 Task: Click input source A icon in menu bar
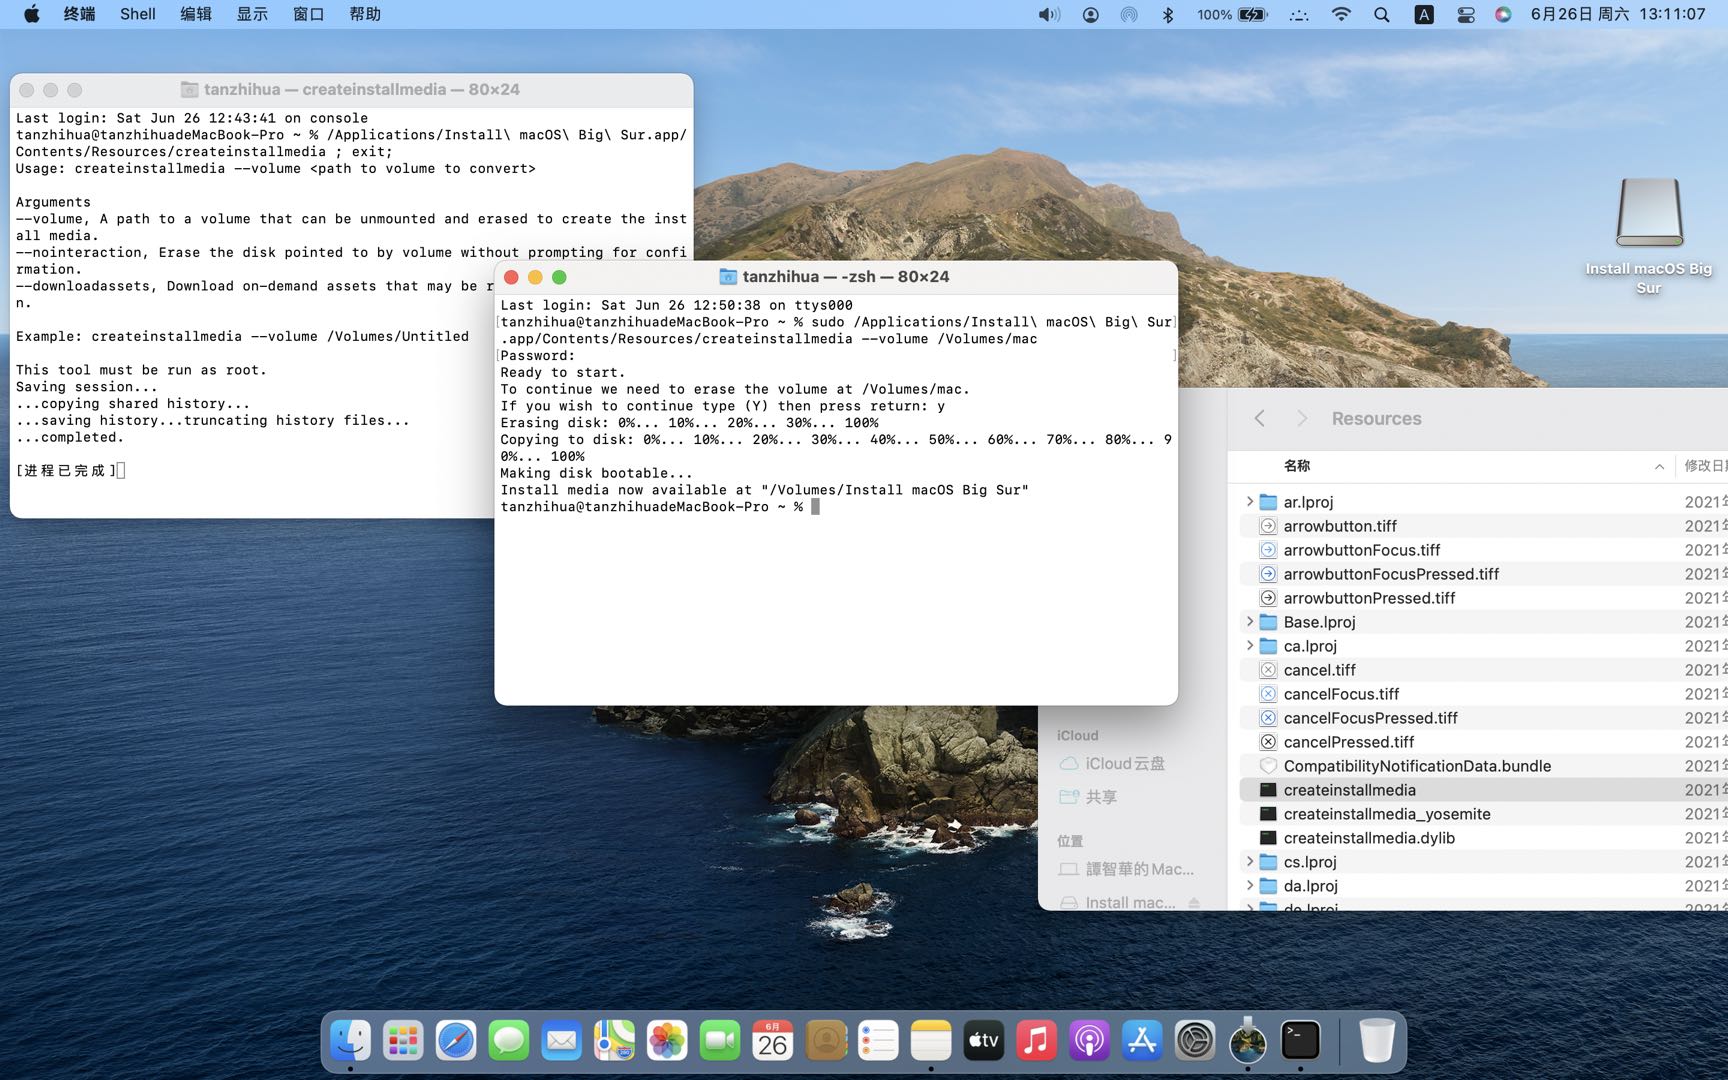pyautogui.click(x=1424, y=14)
